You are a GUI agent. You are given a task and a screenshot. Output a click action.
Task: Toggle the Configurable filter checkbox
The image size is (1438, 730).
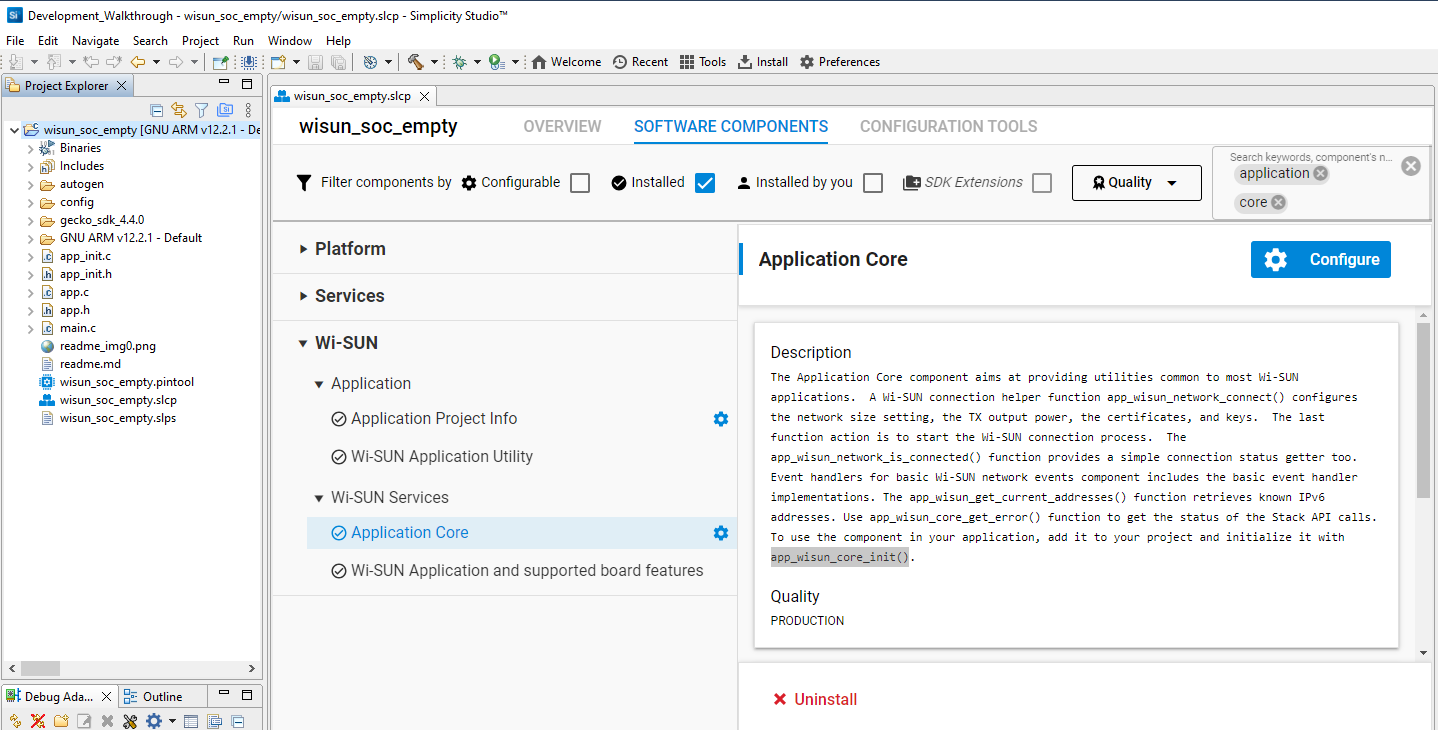click(x=580, y=183)
